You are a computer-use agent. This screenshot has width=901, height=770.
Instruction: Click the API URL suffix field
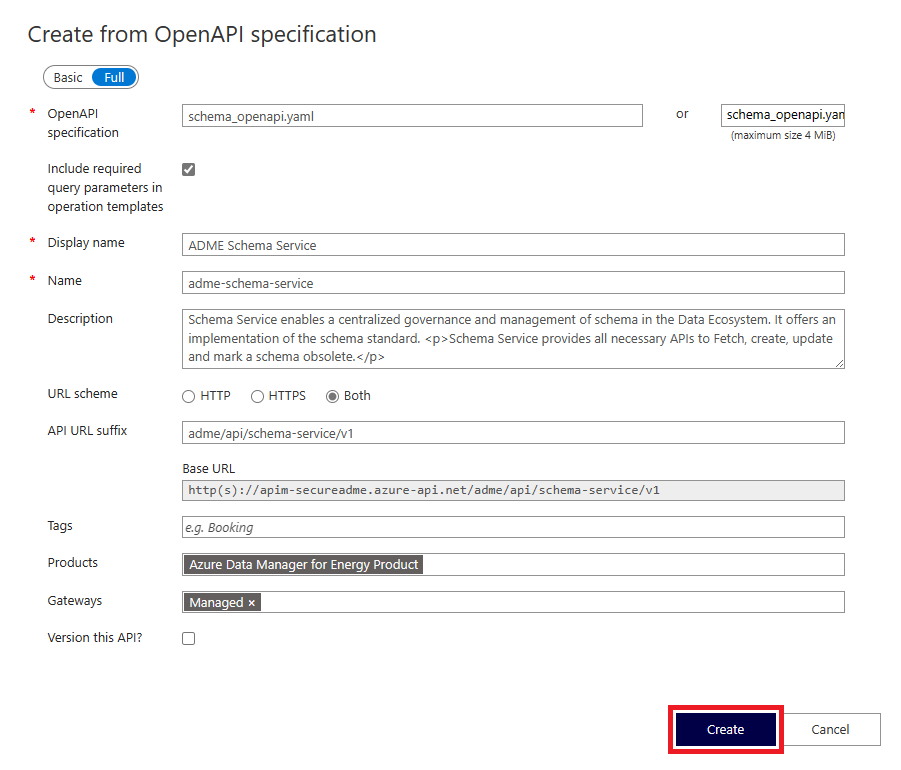pos(512,433)
